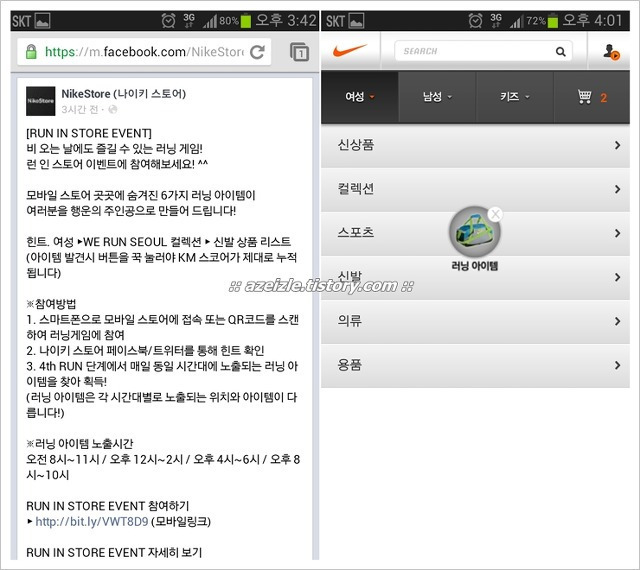Tap battery icon in left phone status bar
The width and height of the screenshot is (640, 570).
(246, 20)
